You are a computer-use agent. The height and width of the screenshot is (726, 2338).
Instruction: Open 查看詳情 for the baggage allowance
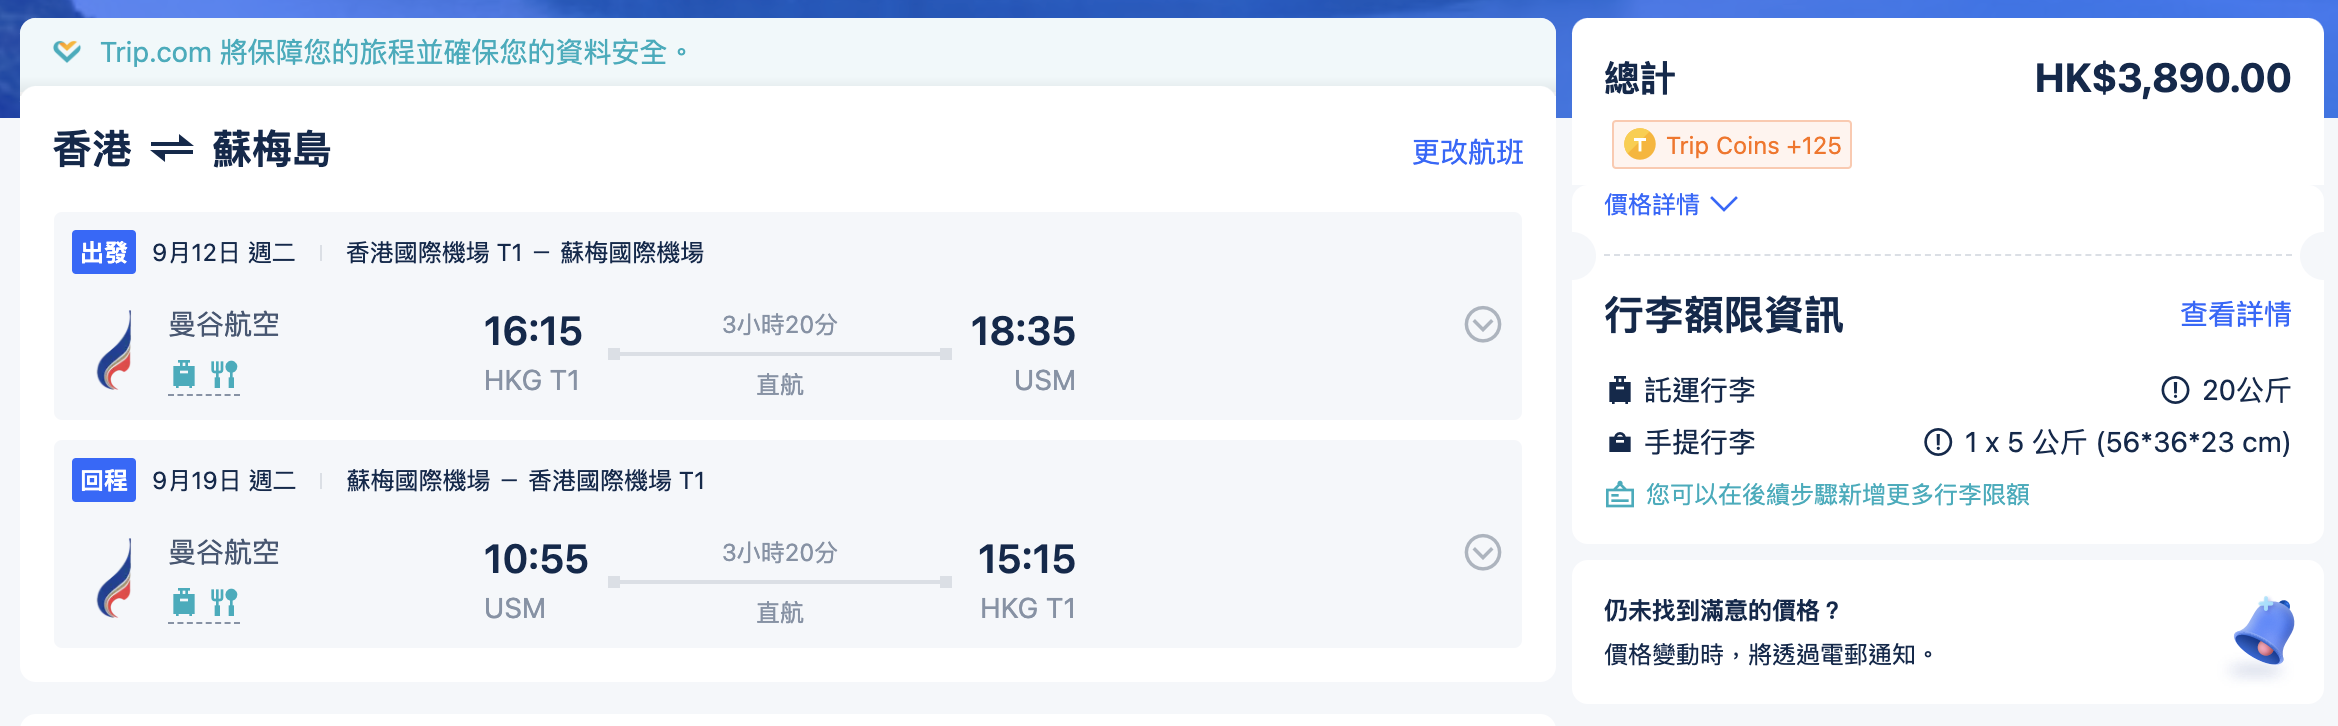[2235, 314]
